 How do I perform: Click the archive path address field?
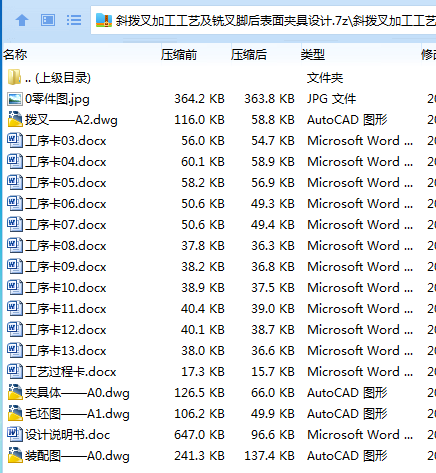263,20
